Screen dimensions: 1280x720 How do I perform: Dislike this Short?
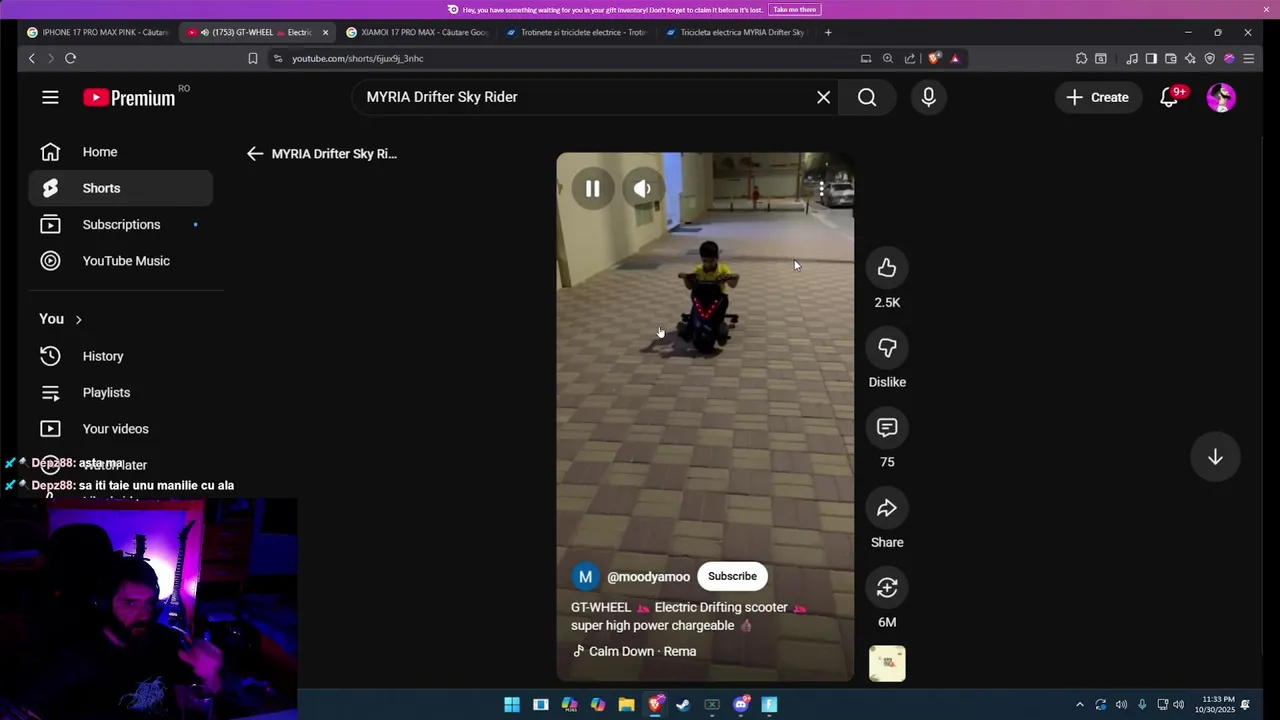(x=887, y=348)
